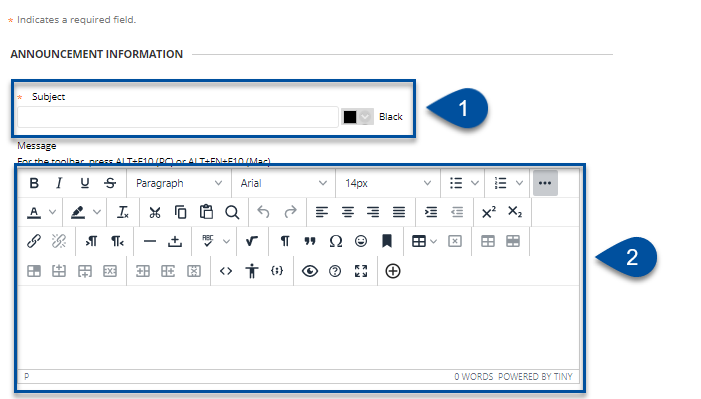Insert a special character with Omega icon

(x=335, y=242)
